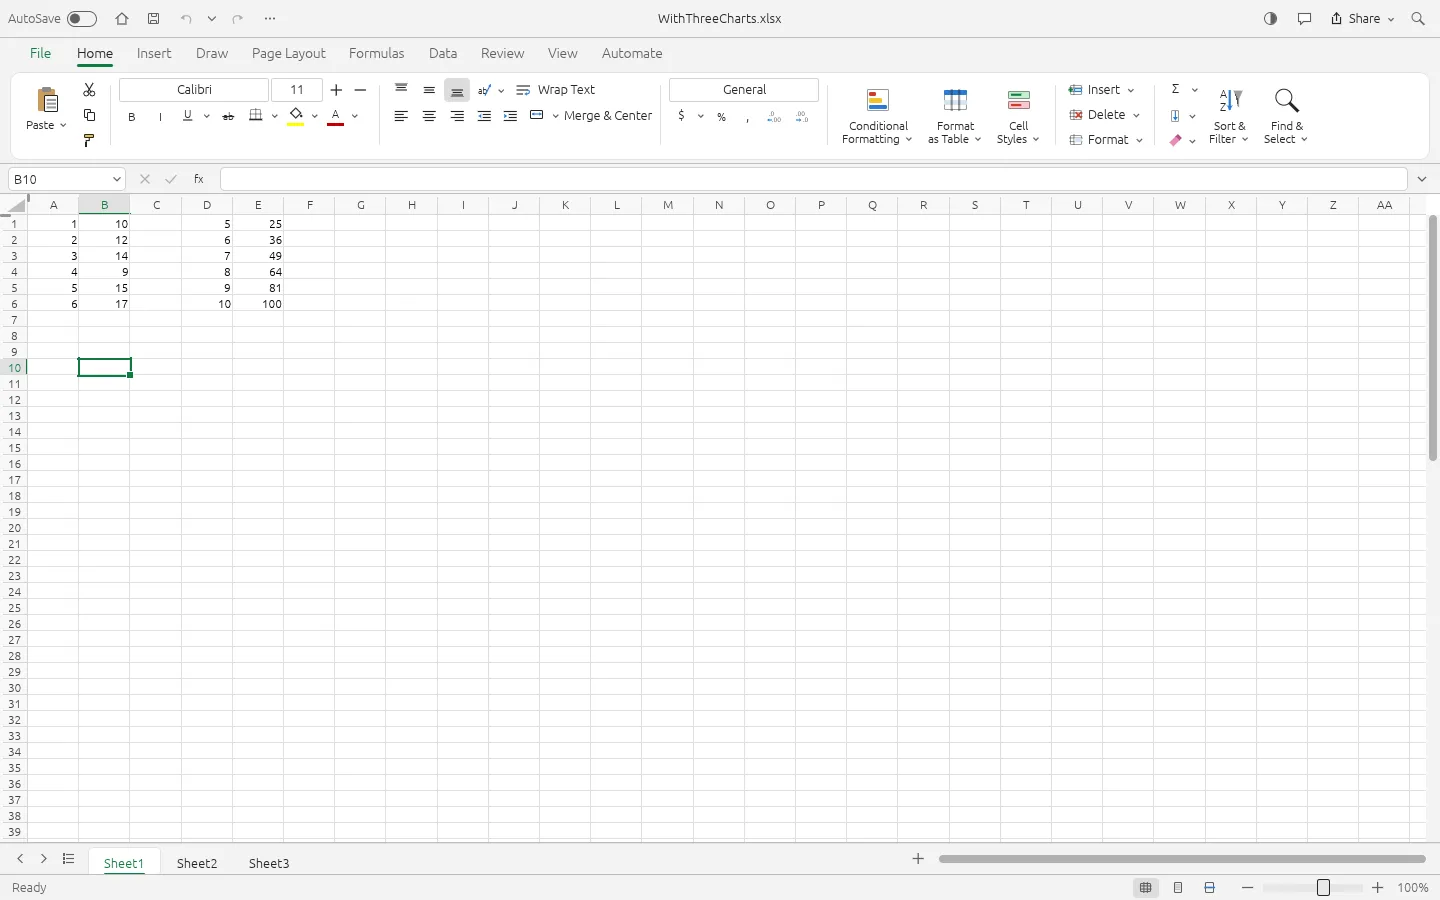Image resolution: width=1440 pixels, height=900 pixels.
Task: Switch to Sheet2 tab
Action: tap(197, 863)
